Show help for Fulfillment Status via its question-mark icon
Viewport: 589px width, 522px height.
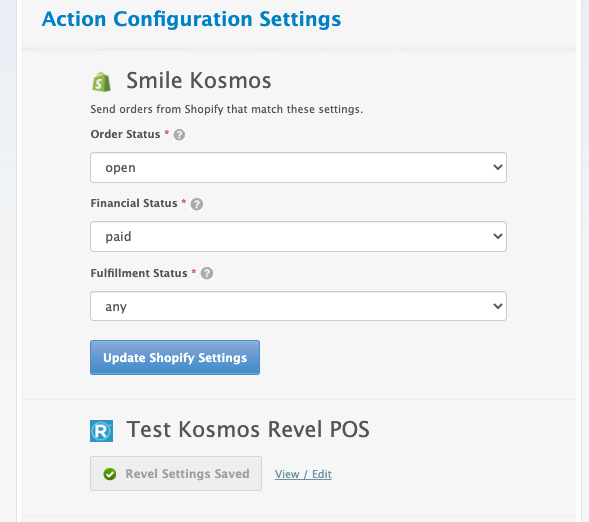pyautogui.click(x=207, y=273)
